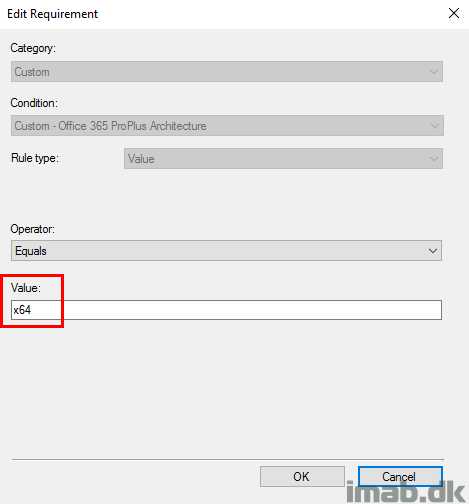The width and height of the screenshot is (469, 504).
Task: Open the Rule type Value combo box
Action: point(283,159)
